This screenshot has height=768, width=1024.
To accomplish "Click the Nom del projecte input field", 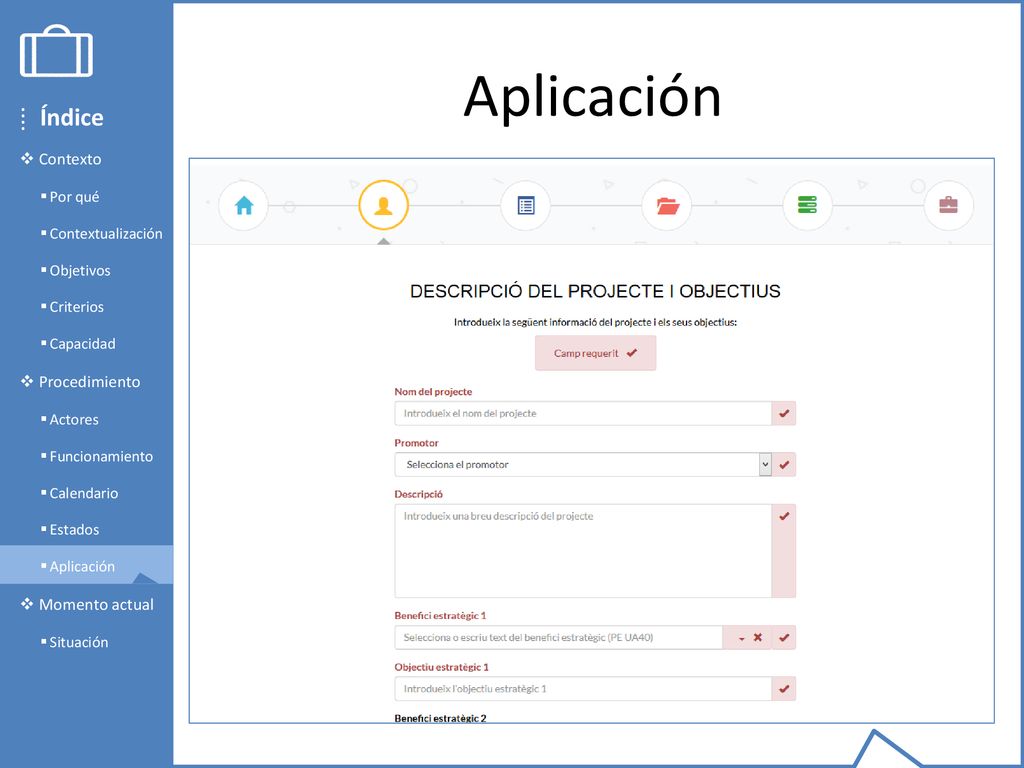I will (583, 413).
